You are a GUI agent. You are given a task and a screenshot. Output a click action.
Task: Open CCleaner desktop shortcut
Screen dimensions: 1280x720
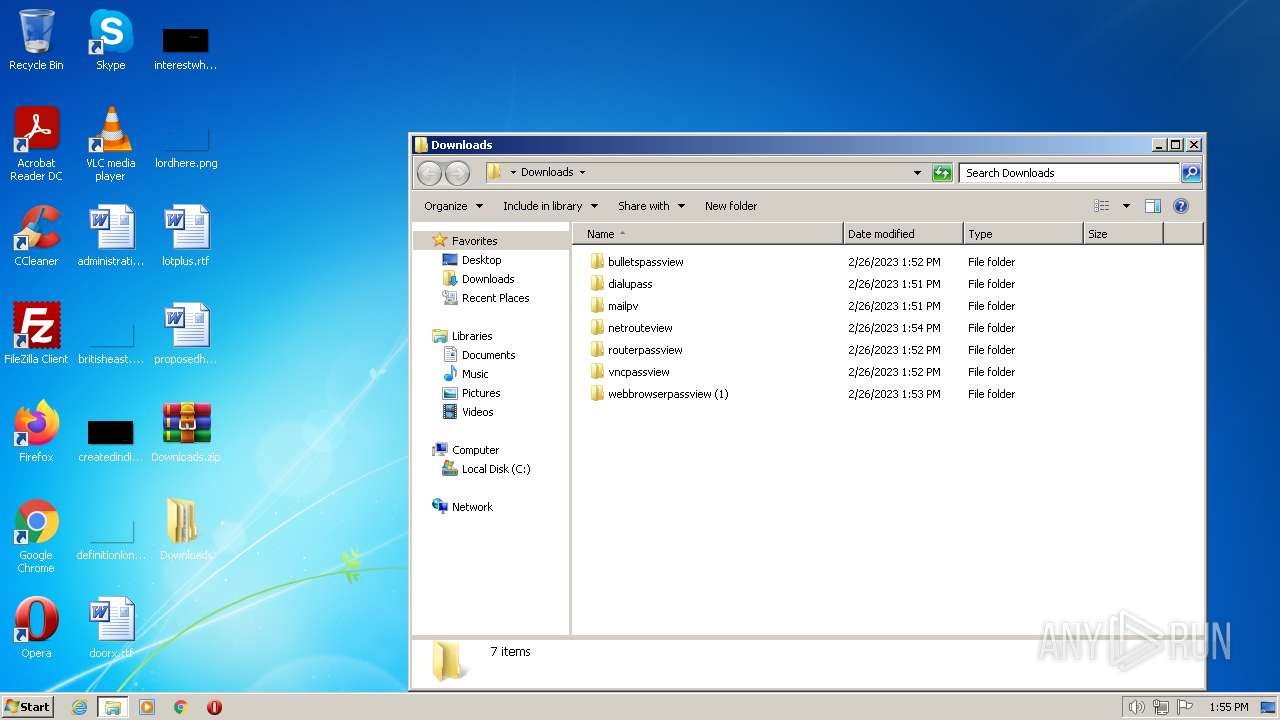(36, 236)
